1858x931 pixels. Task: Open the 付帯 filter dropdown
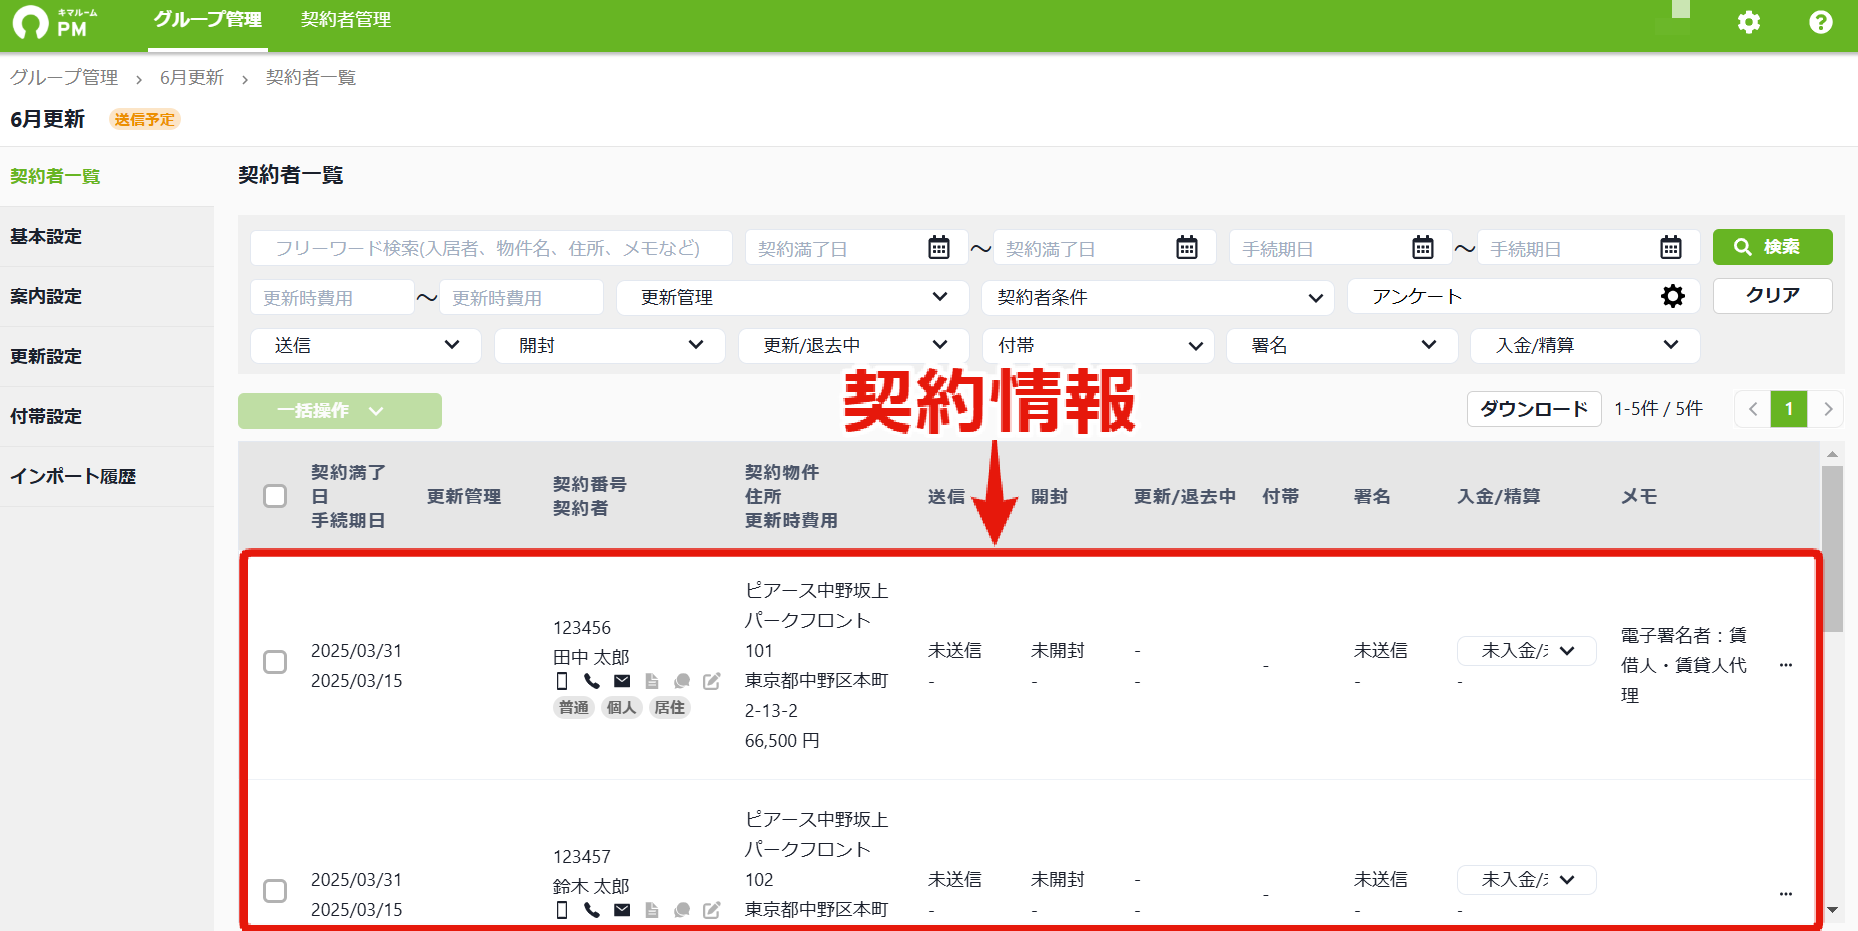[x=1098, y=345]
